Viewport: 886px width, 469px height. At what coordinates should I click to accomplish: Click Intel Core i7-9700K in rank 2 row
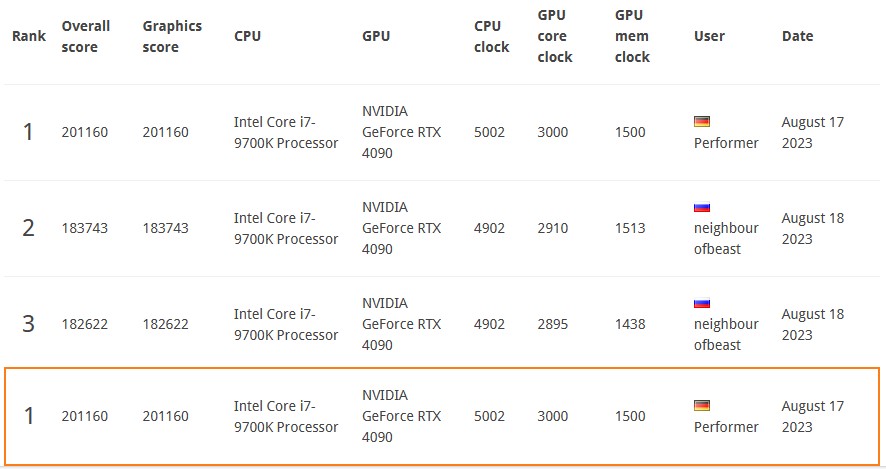pos(286,228)
